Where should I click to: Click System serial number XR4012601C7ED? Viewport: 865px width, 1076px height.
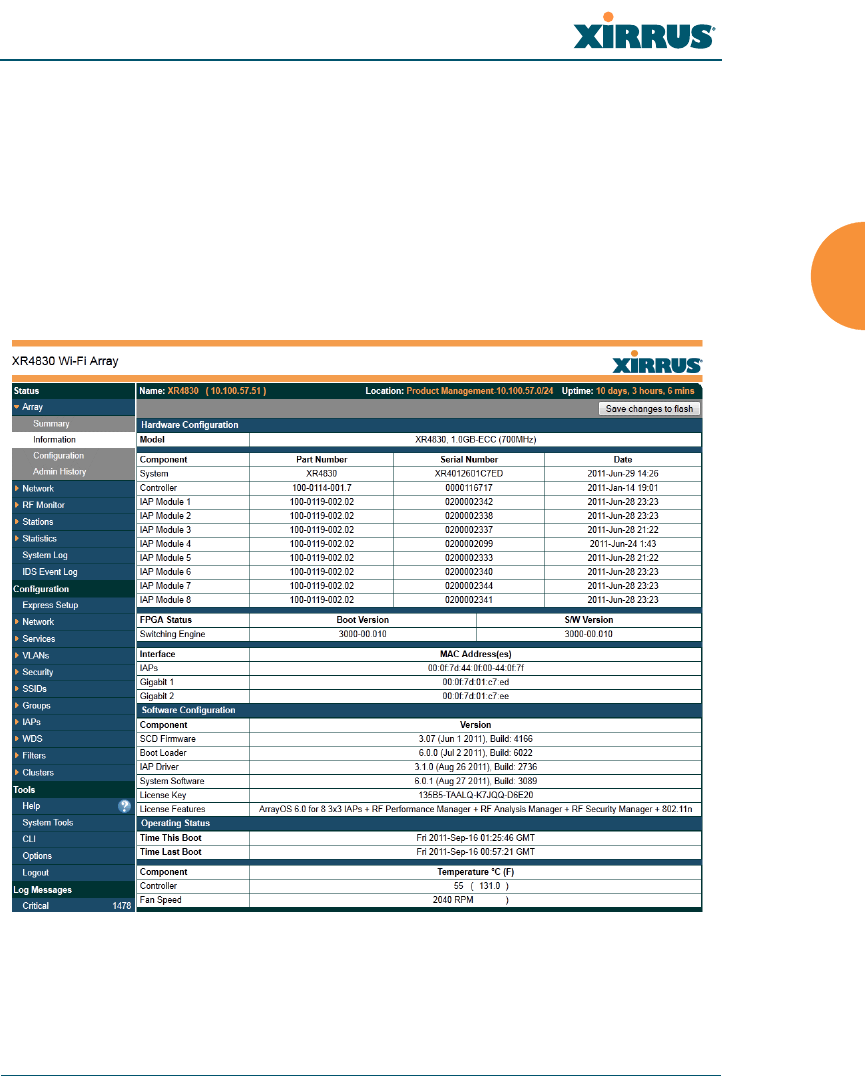(469, 473)
